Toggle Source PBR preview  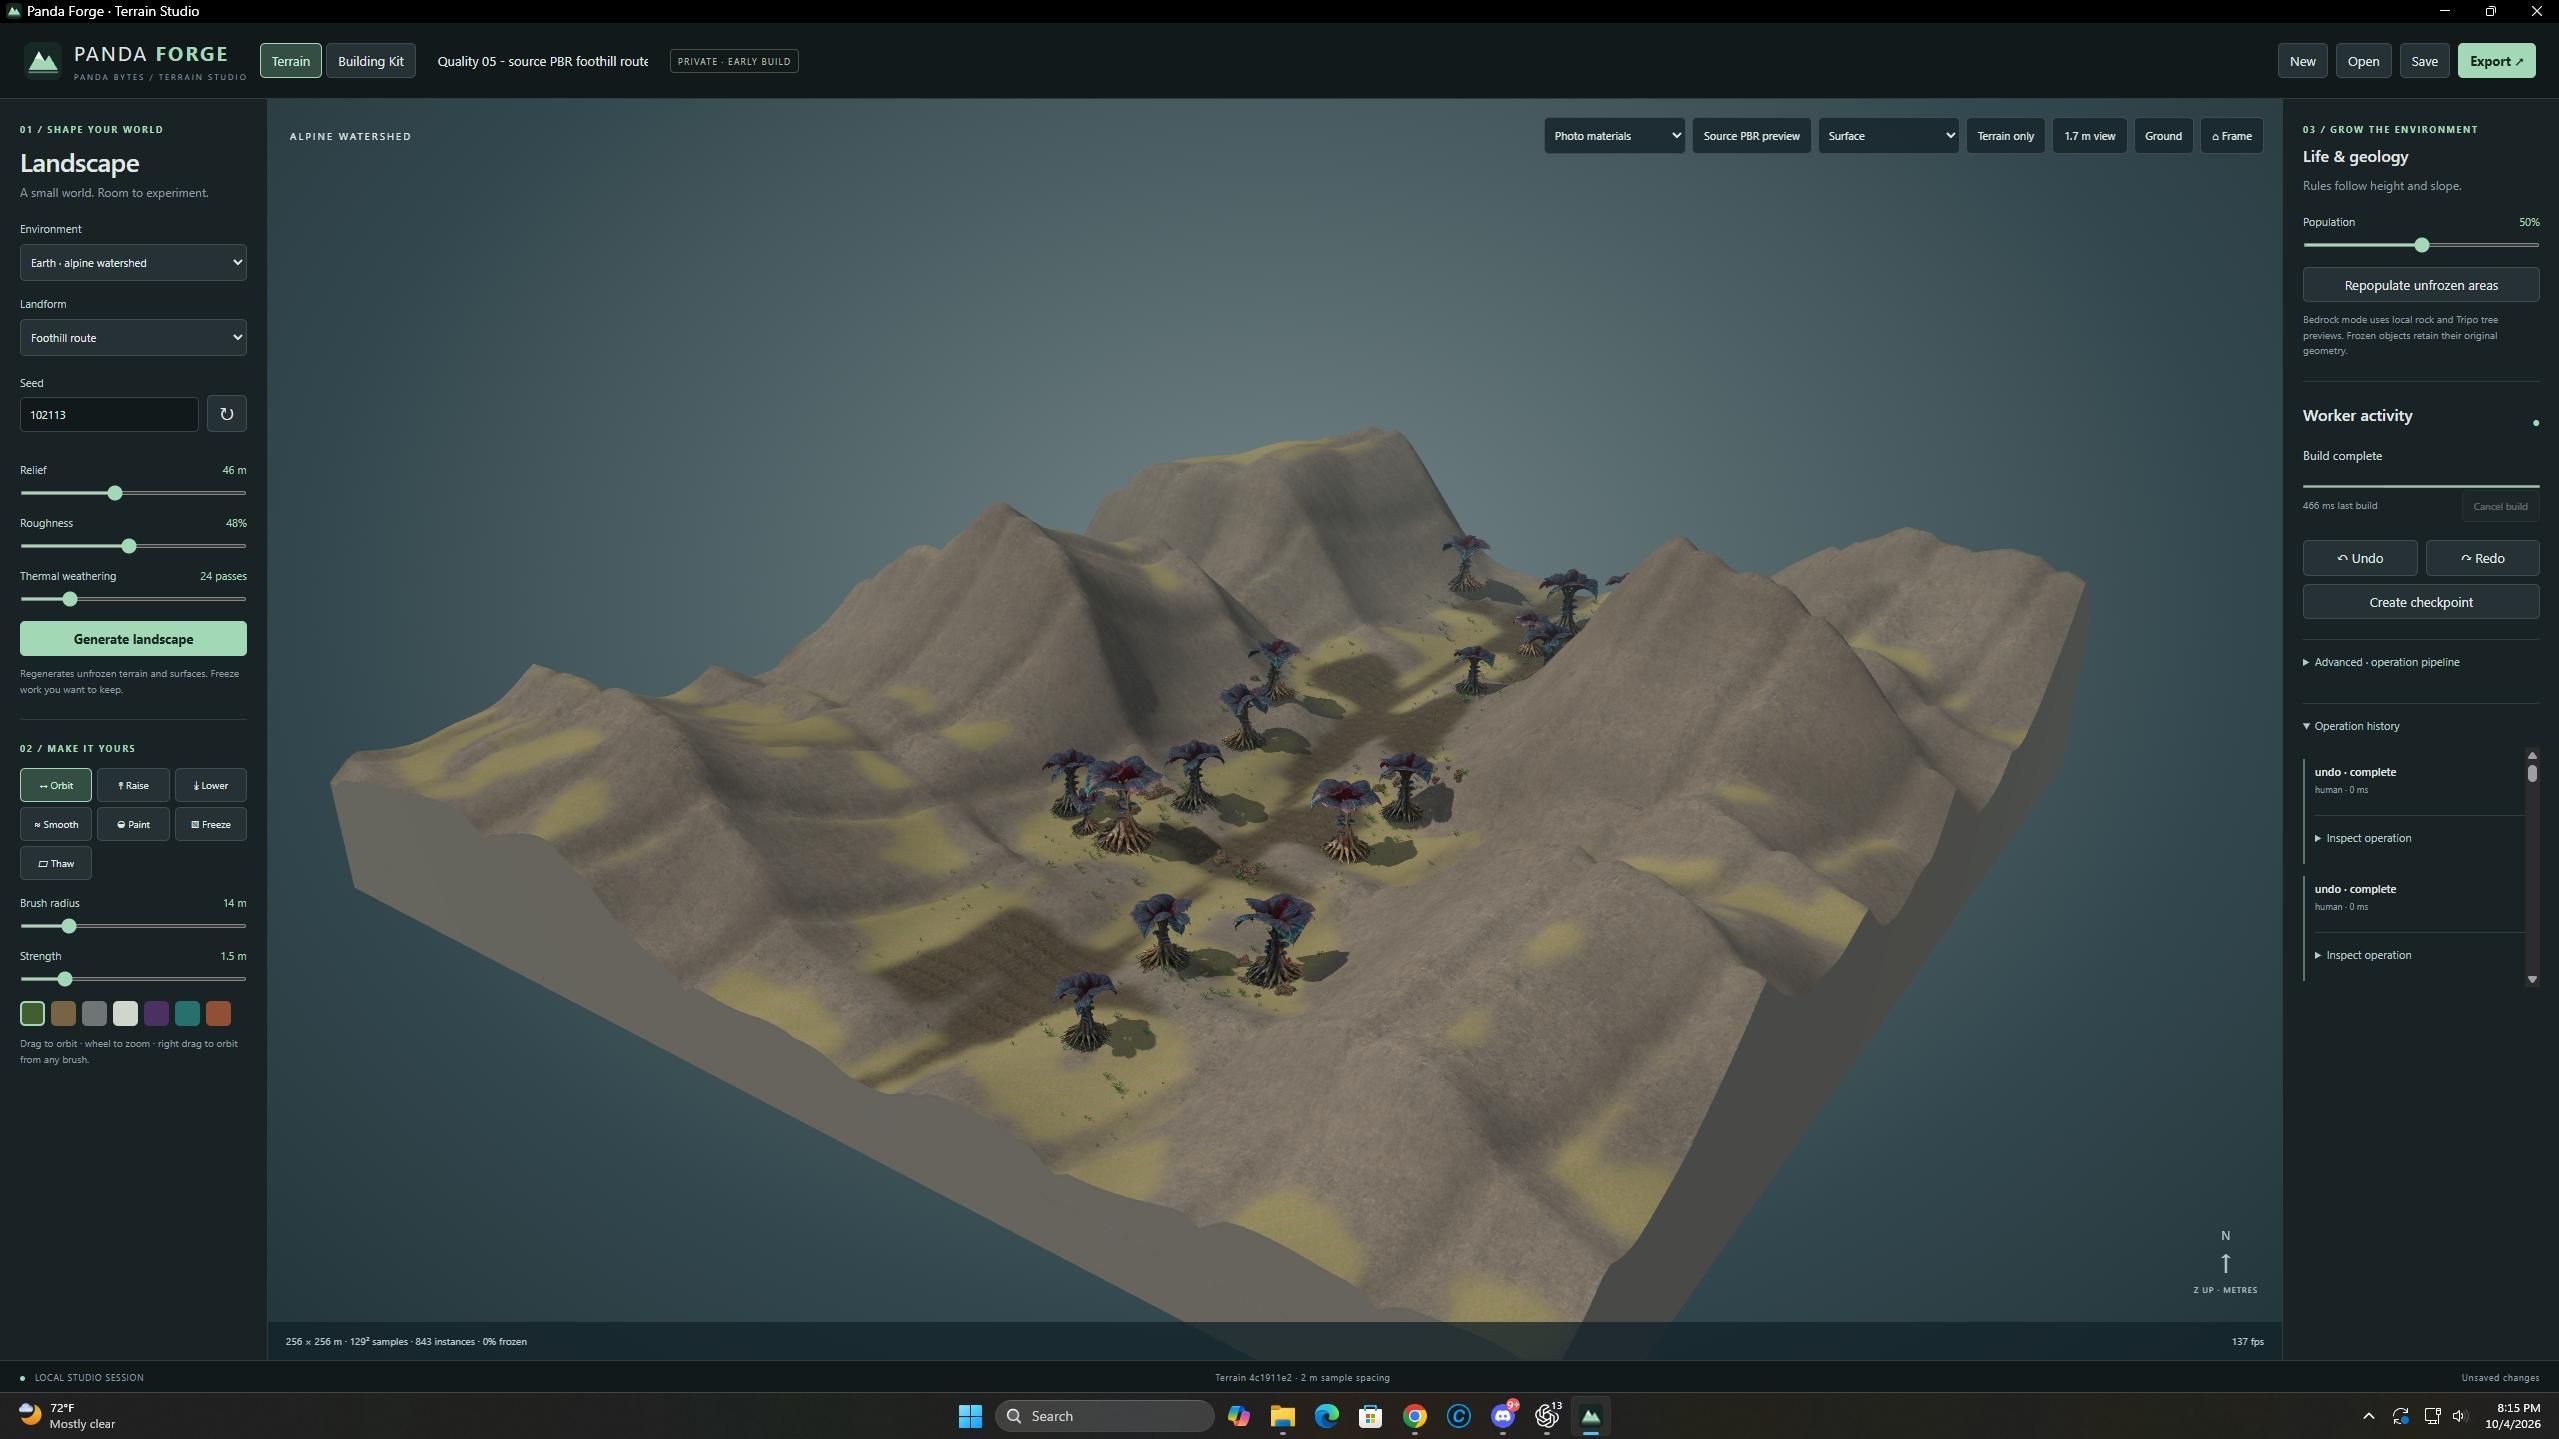1751,136
